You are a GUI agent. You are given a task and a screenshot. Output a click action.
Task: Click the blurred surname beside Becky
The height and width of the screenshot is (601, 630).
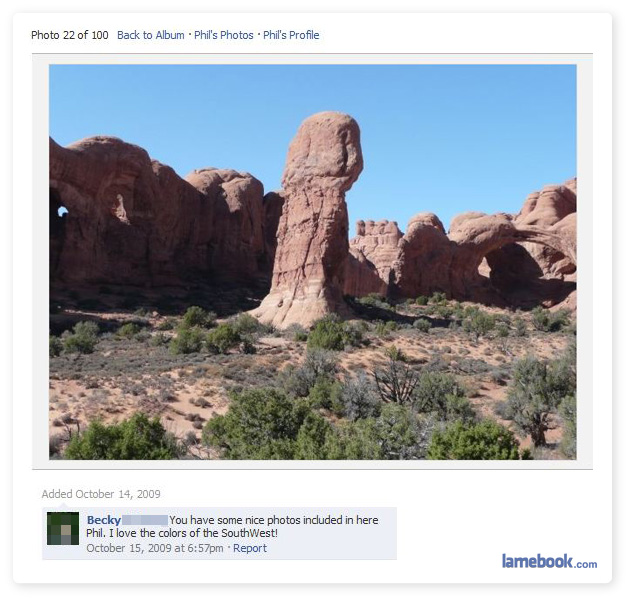click(x=145, y=520)
